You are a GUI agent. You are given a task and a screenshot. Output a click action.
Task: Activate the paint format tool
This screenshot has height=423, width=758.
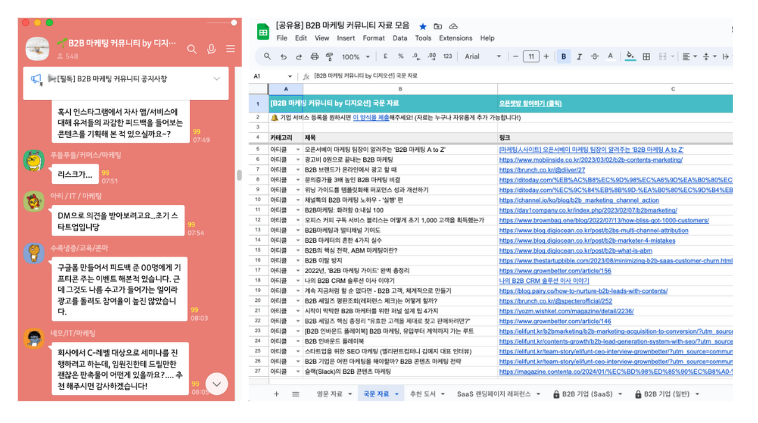click(330, 57)
